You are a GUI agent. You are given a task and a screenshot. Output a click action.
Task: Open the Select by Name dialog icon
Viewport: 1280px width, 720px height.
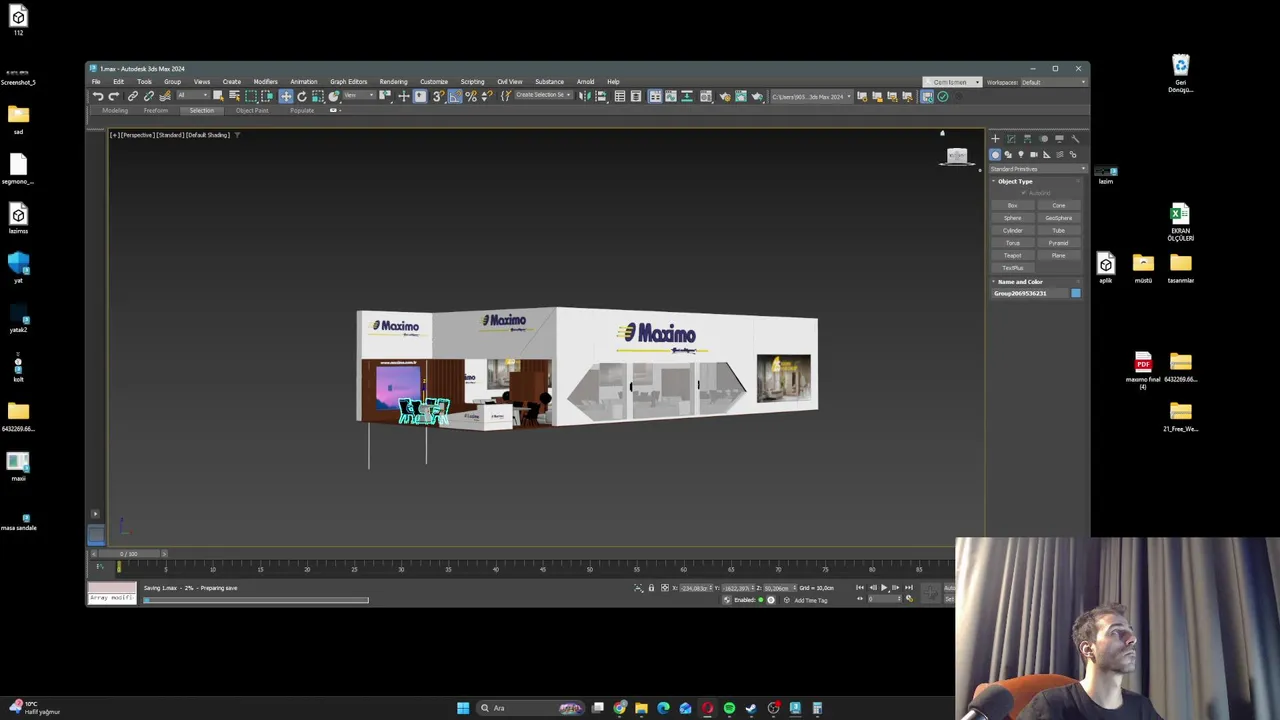pyautogui.click(x=235, y=96)
